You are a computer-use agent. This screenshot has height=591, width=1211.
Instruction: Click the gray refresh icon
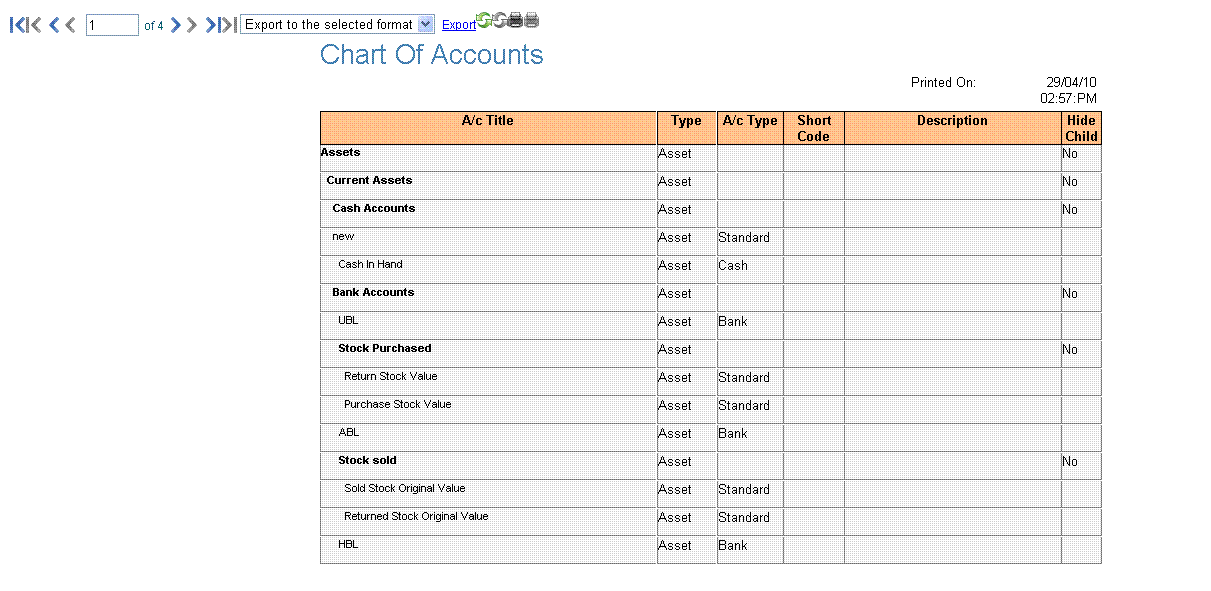499,20
